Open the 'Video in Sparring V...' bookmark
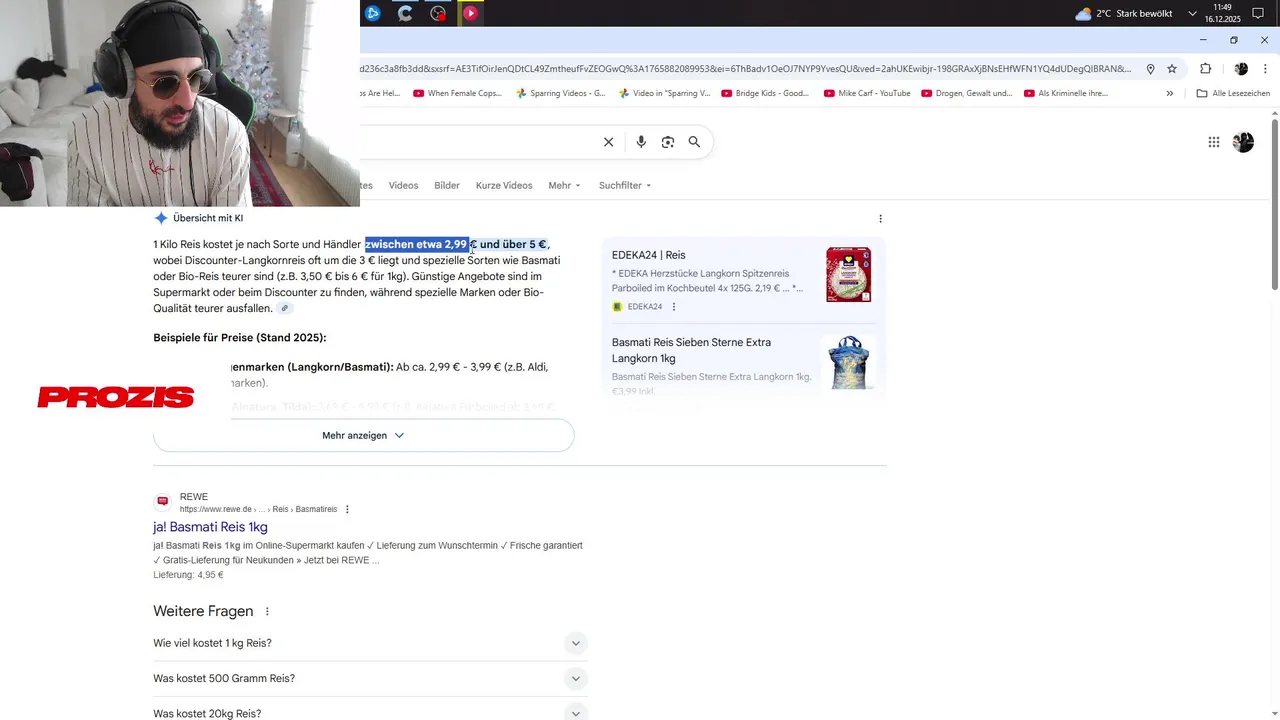1280x720 pixels. (664, 93)
